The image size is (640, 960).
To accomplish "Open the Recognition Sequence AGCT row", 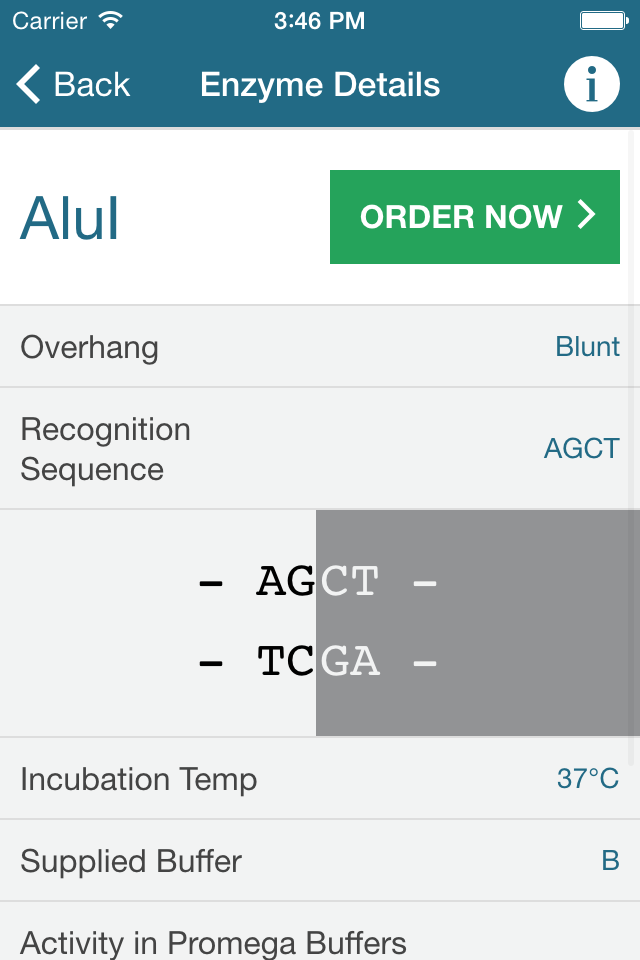I will tap(320, 448).
